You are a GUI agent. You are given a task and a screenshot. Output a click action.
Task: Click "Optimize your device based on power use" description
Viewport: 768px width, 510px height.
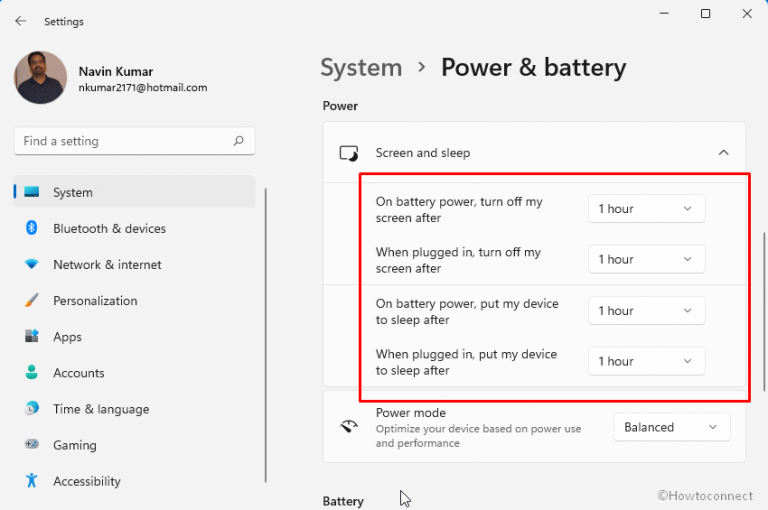pyautogui.click(x=478, y=436)
